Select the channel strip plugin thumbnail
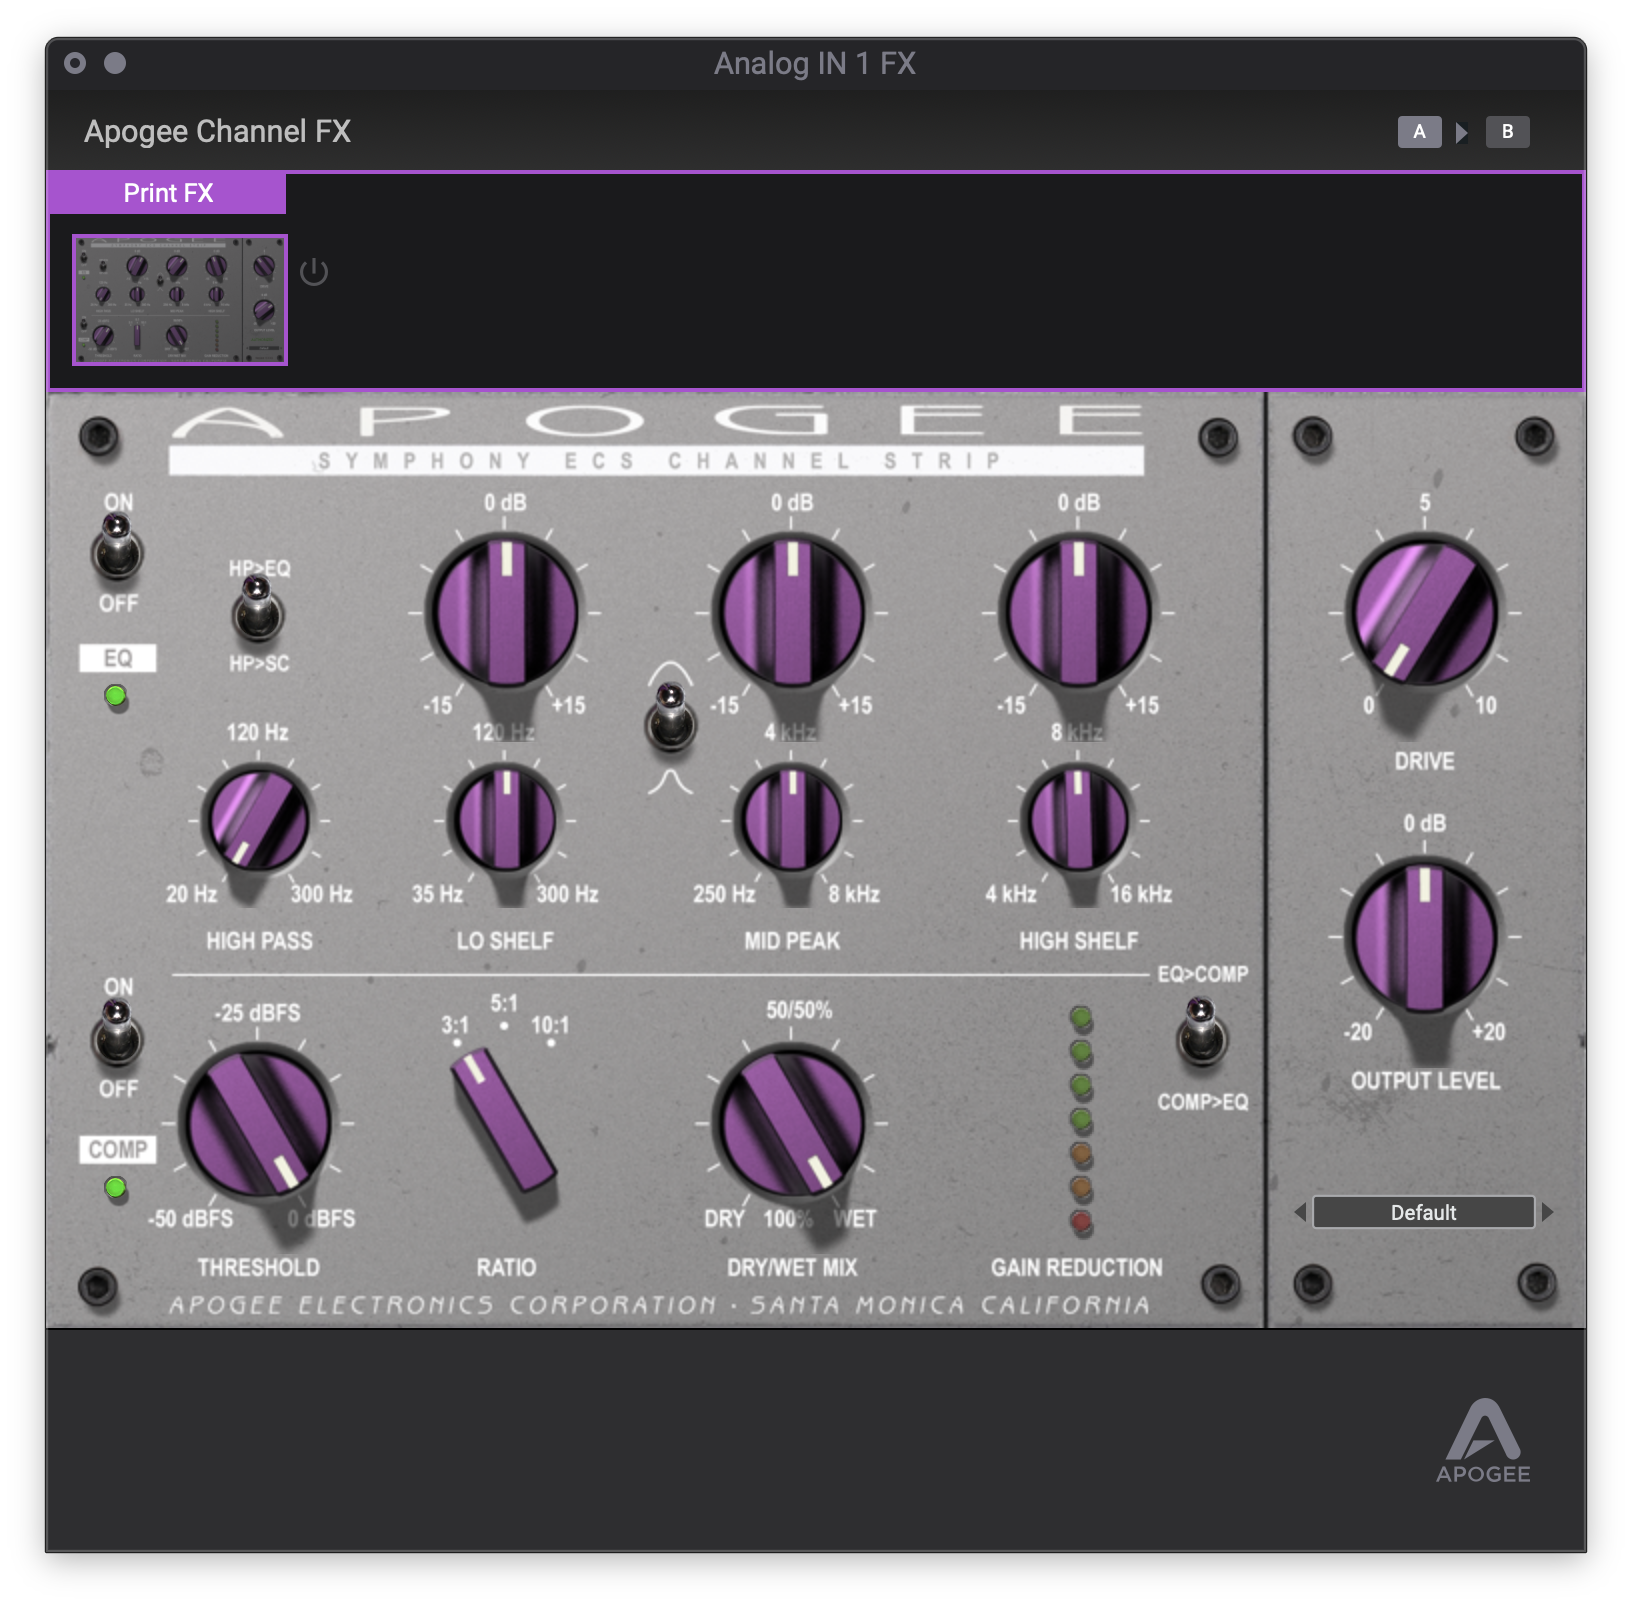 (180, 300)
